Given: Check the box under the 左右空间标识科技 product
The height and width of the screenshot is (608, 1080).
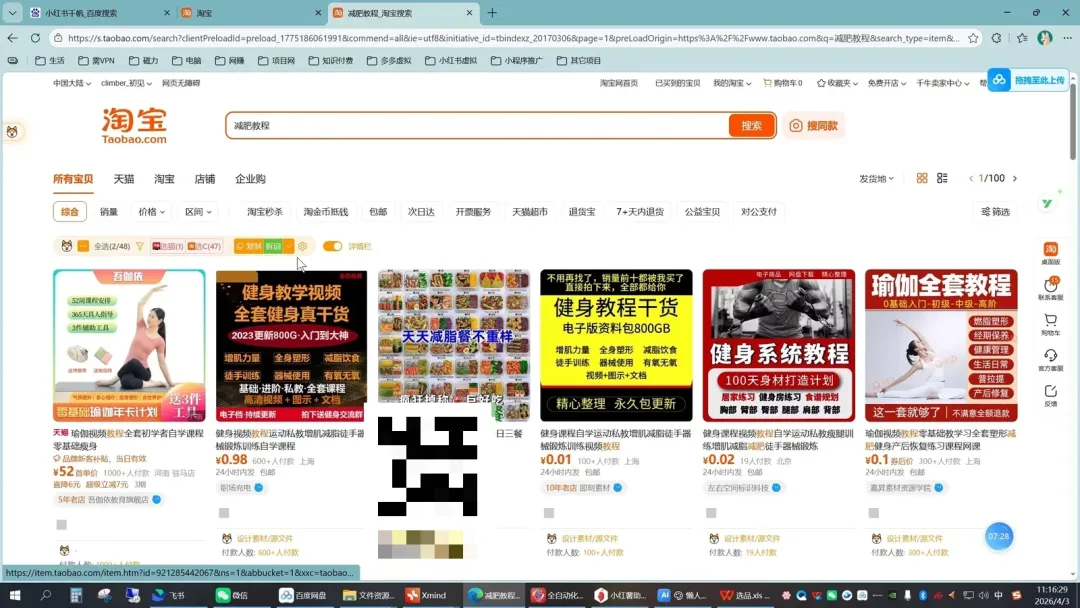Looking at the screenshot, I should [712, 513].
